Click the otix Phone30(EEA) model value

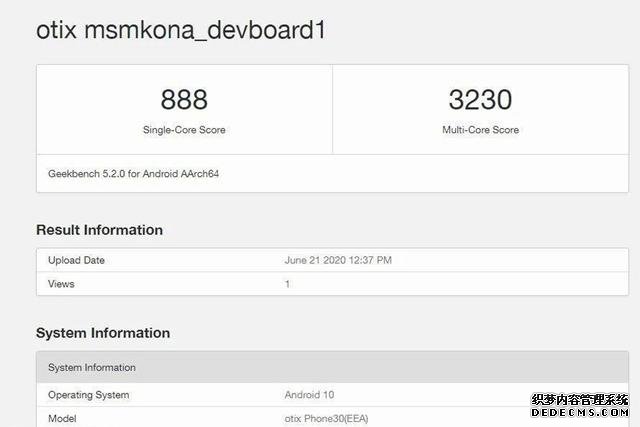[x=327, y=418]
